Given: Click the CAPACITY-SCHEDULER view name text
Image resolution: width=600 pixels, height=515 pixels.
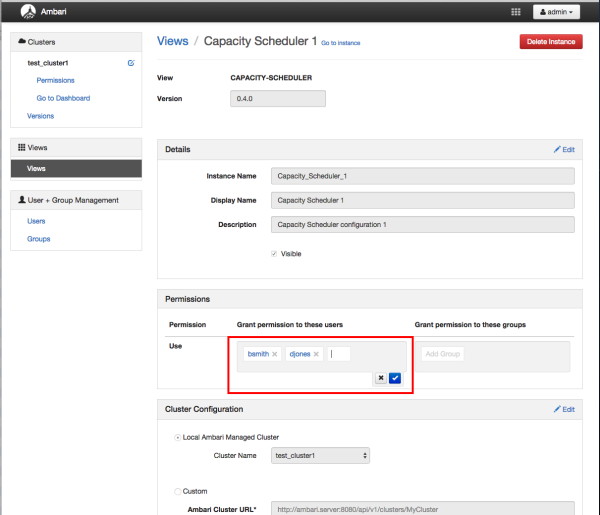Looking at the screenshot, I should [x=271, y=78].
